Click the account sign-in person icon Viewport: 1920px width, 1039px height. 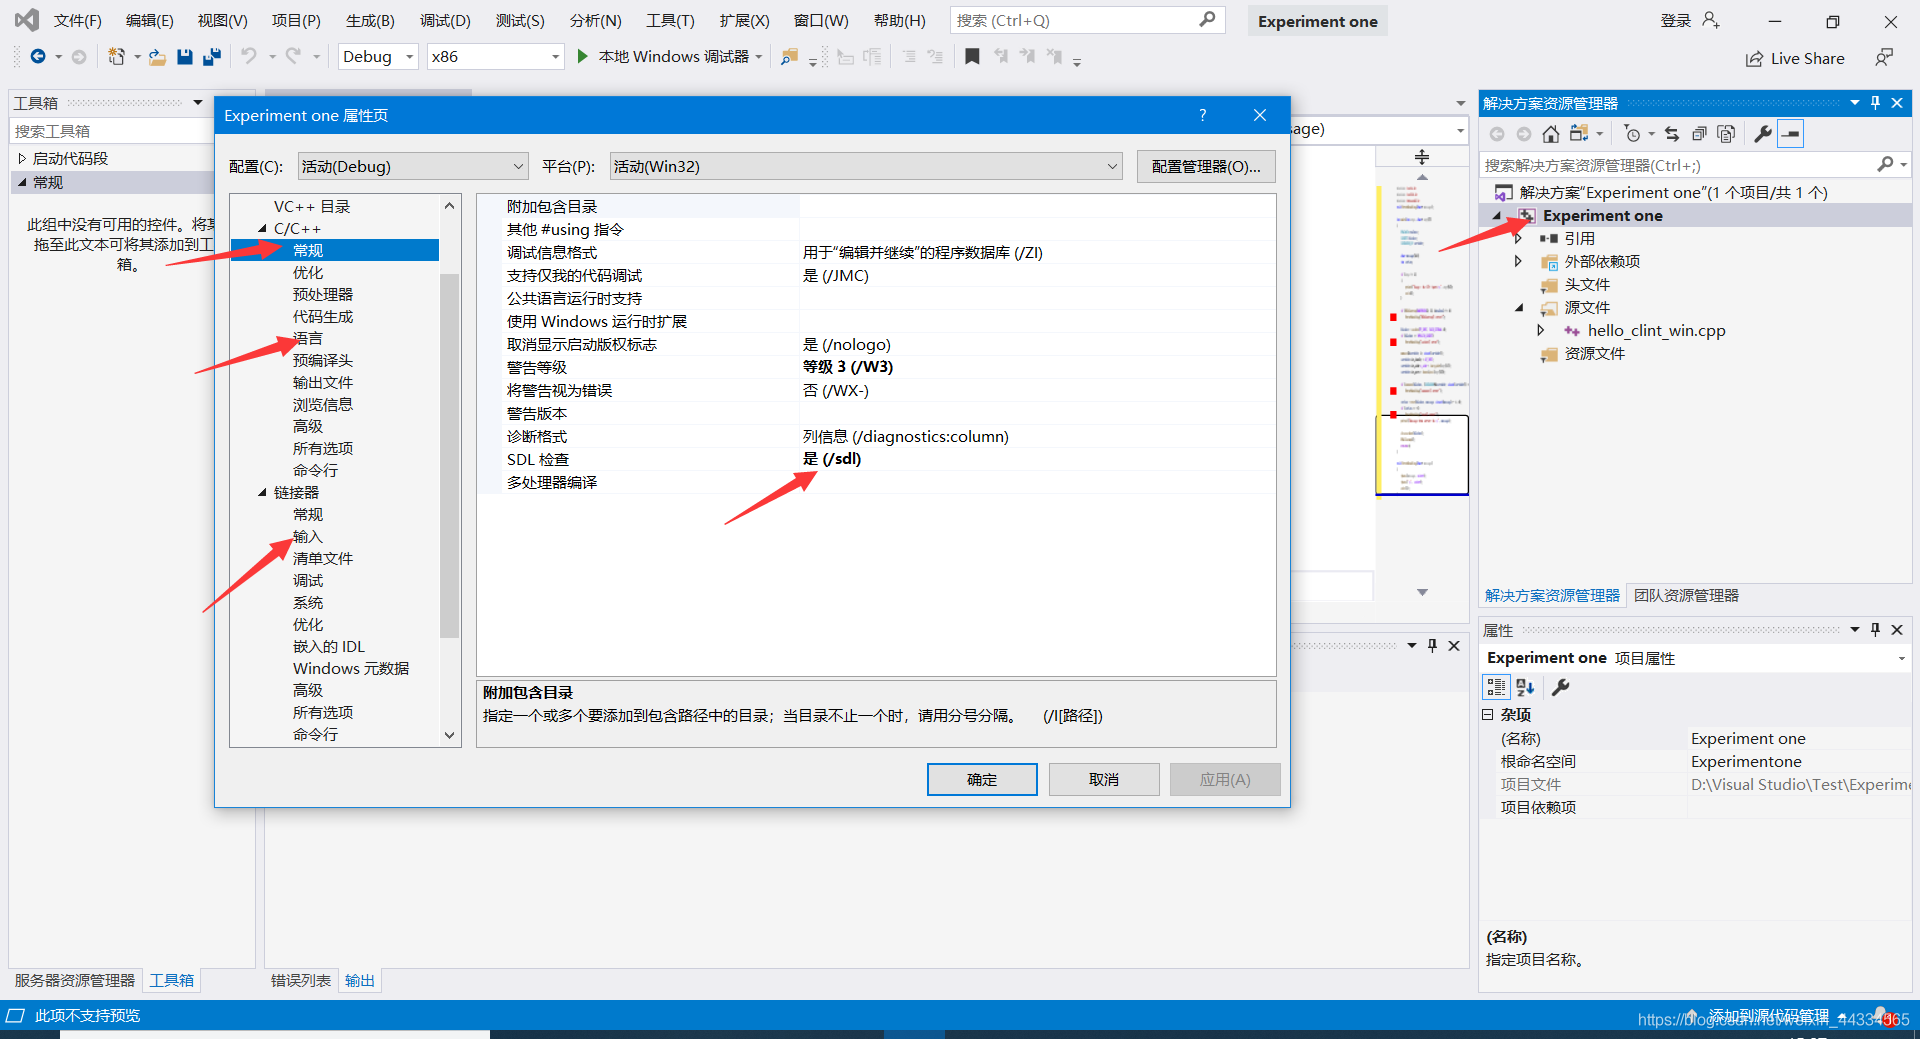click(1711, 20)
